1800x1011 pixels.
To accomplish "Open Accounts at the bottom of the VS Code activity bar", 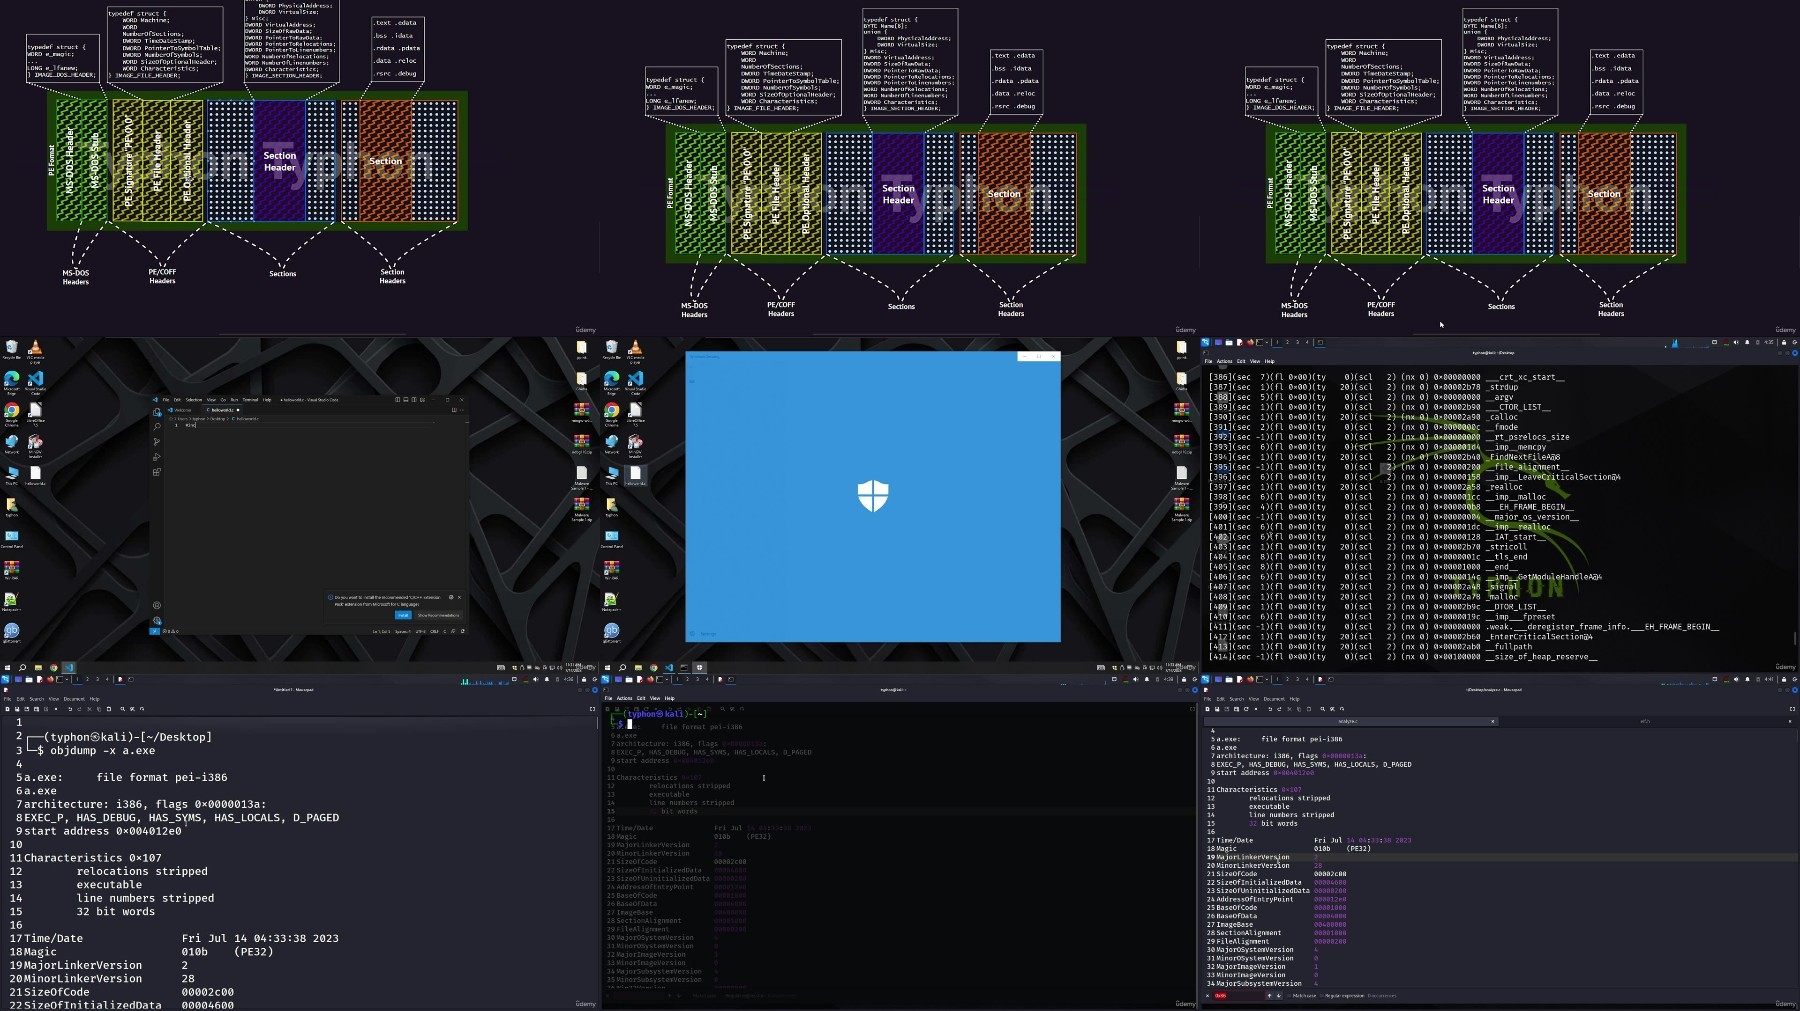I will click(x=157, y=605).
